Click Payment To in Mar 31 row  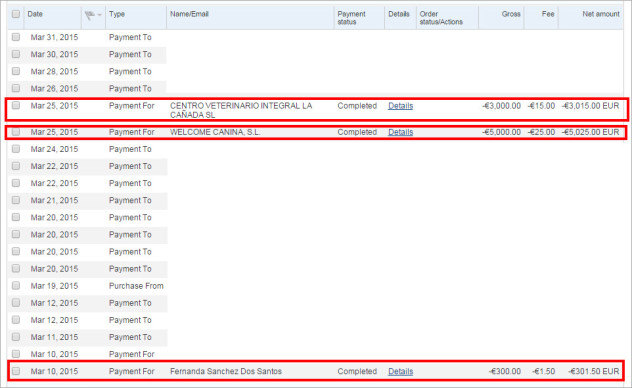[x=130, y=37]
